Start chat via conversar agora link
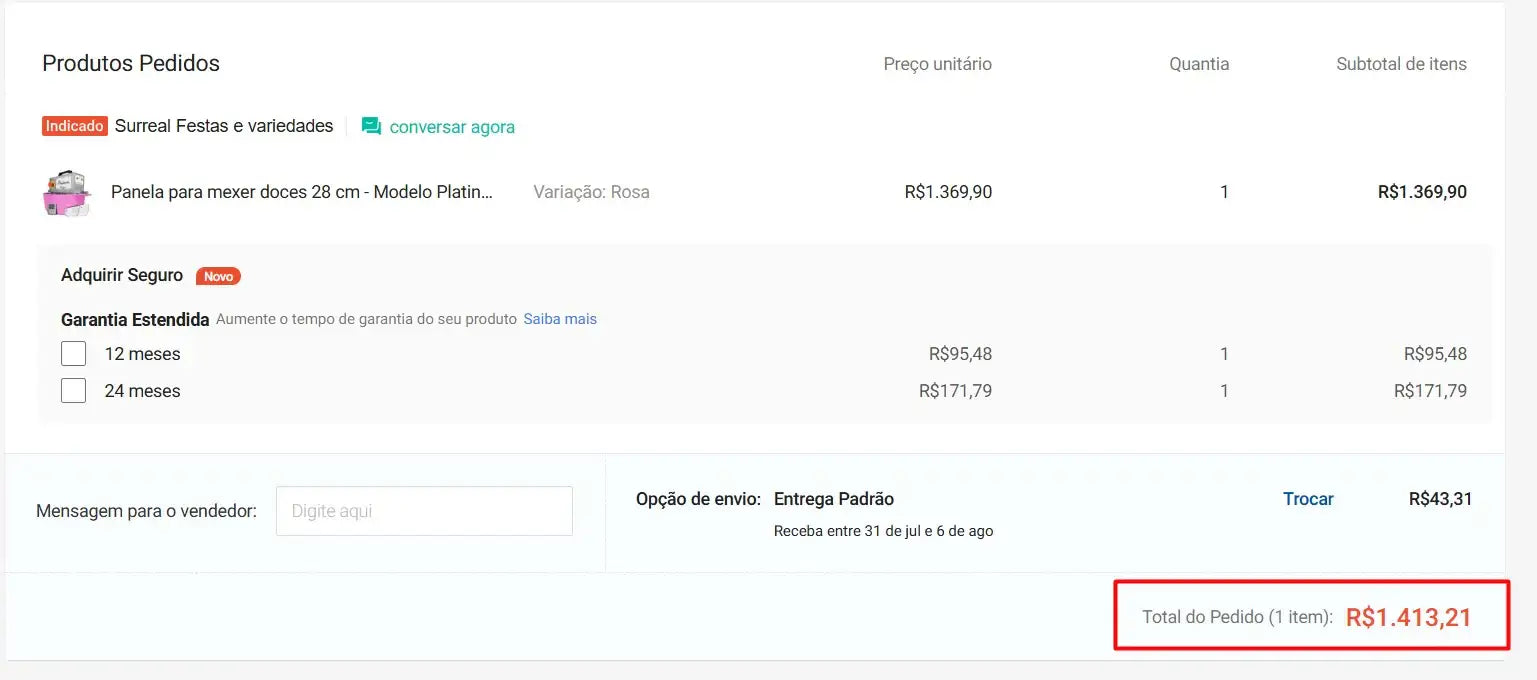The height and width of the screenshot is (680, 1537). point(452,127)
